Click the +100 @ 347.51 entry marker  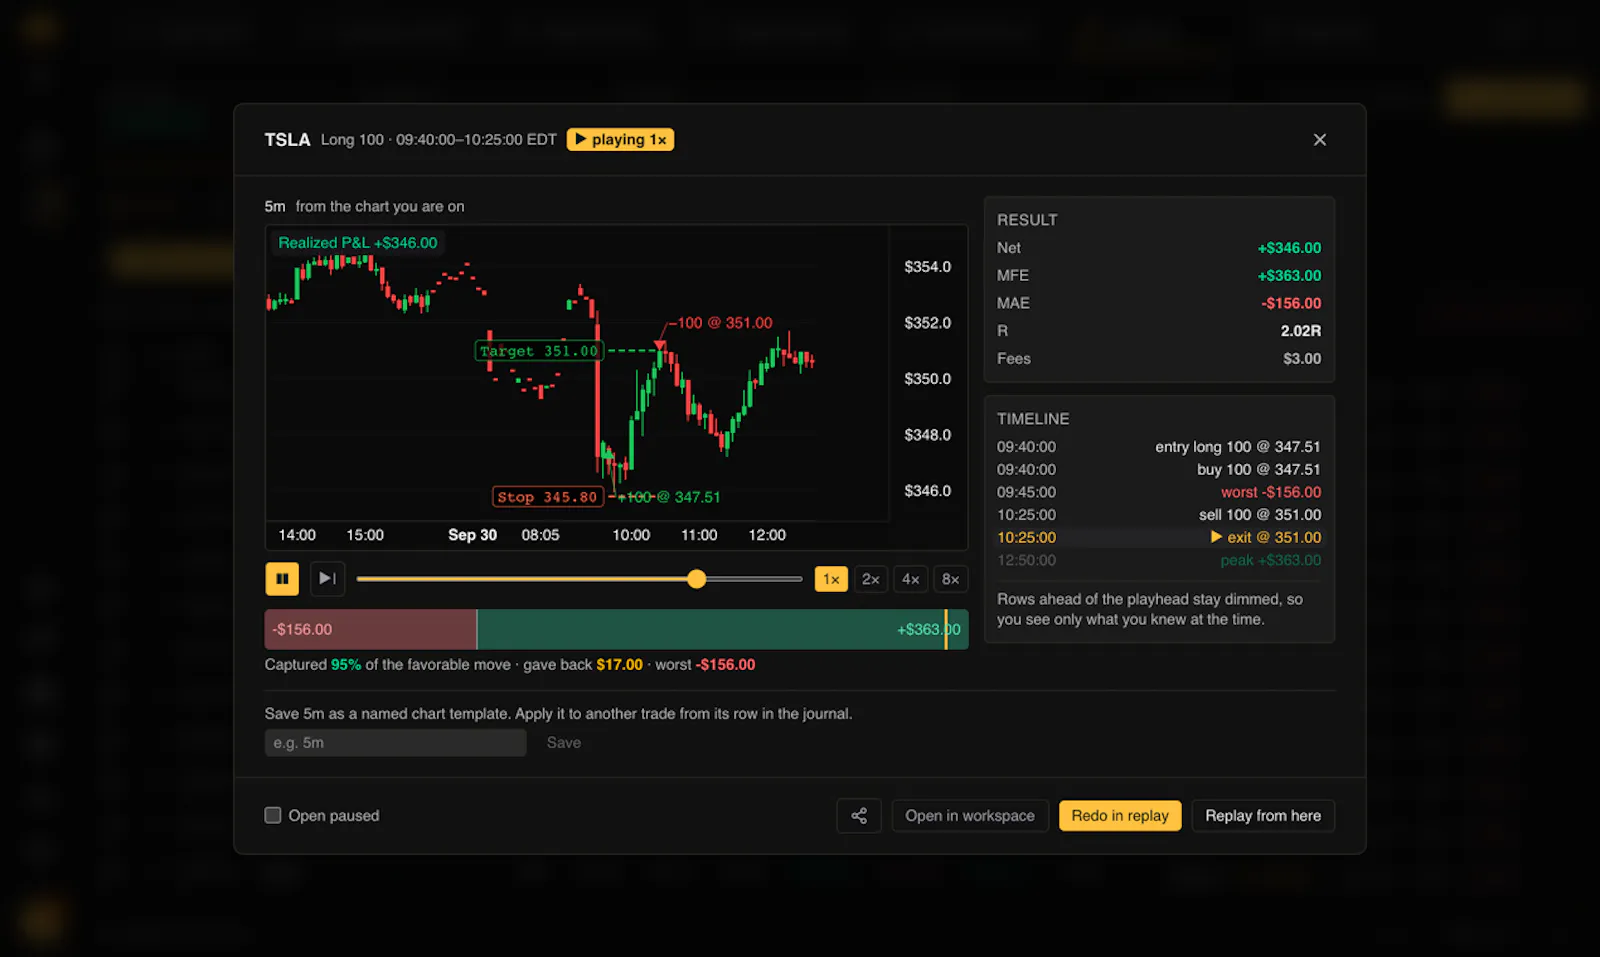tap(670, 497)
